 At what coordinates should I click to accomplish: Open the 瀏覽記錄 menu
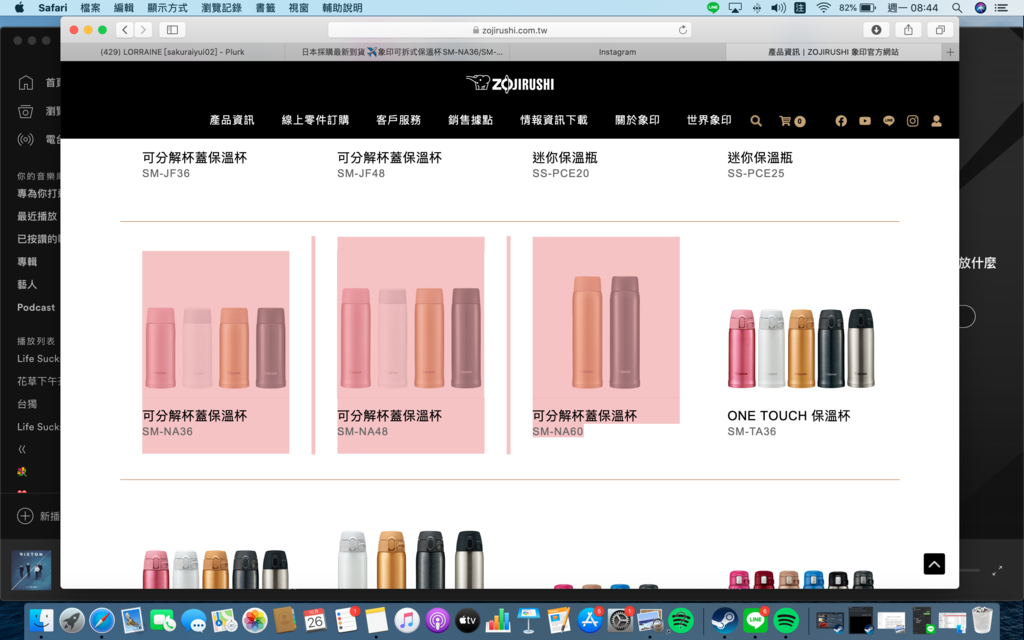[221, 8]
